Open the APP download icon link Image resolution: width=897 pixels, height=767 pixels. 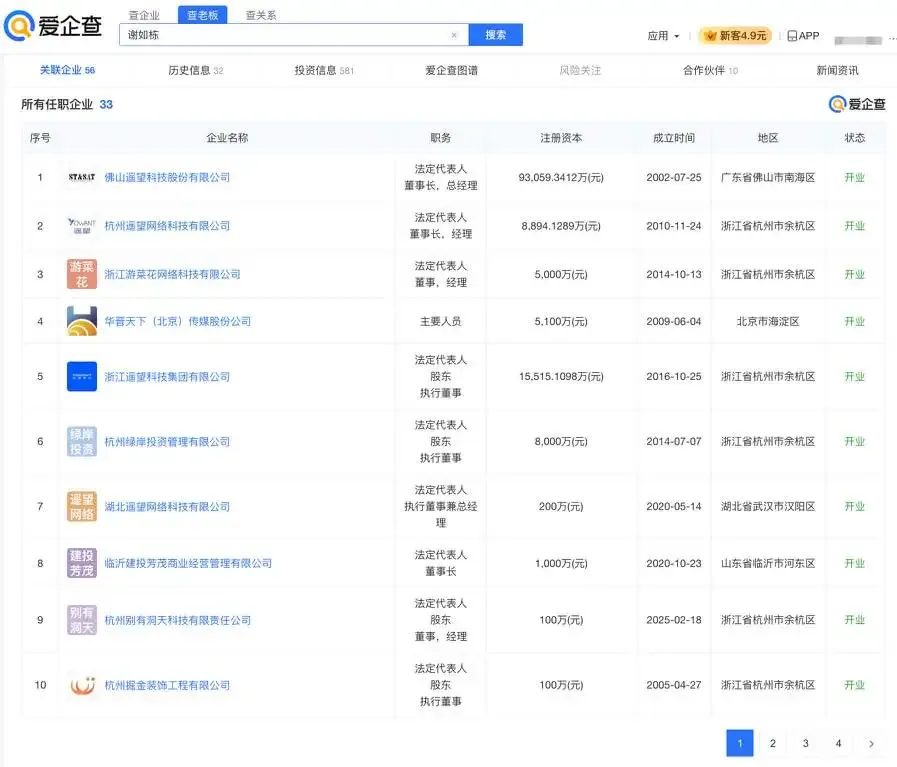pos(803,36)
